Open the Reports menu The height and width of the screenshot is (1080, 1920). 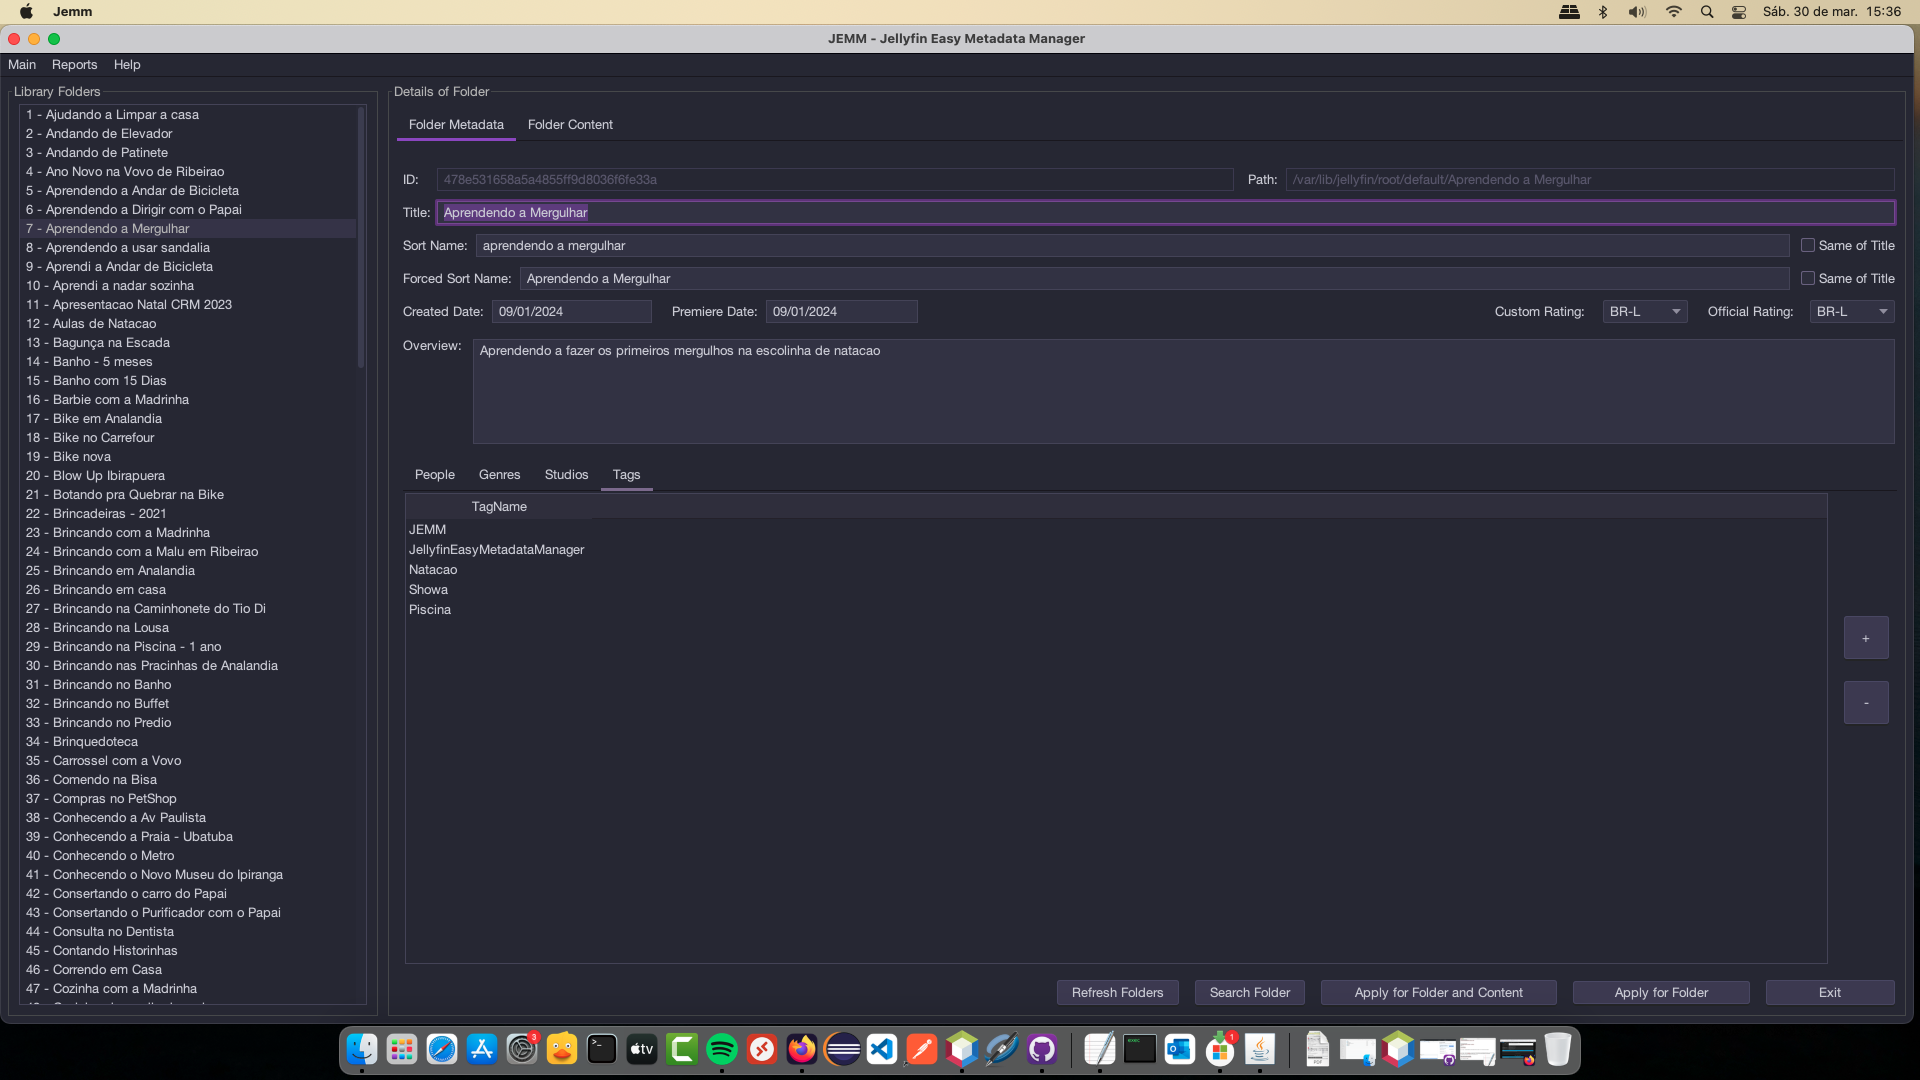point(74,65)
